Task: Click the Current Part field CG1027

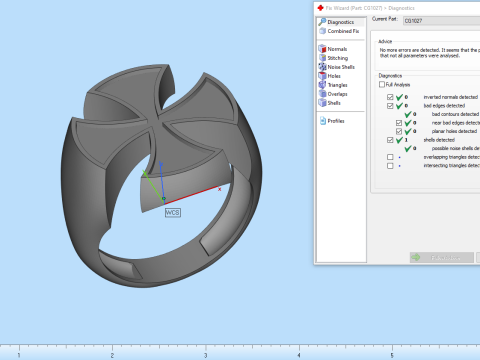Action: point(442,21)
